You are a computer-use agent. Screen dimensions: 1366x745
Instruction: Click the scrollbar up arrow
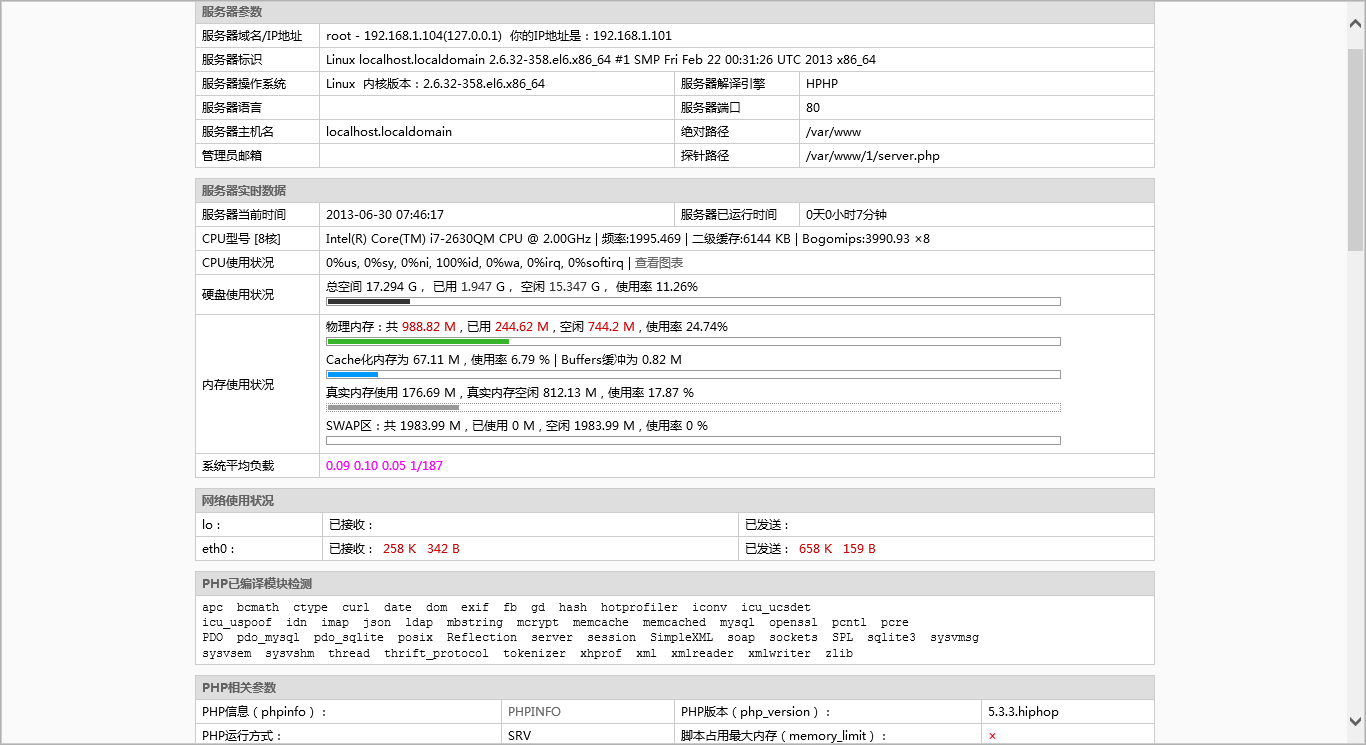(x=1356, y=9)
